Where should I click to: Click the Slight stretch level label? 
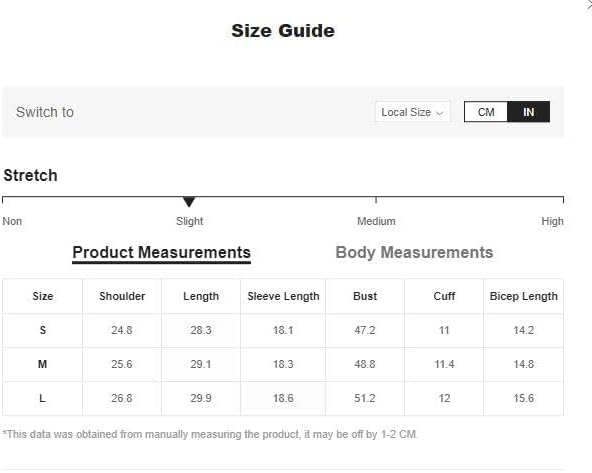tap(190, 221)
